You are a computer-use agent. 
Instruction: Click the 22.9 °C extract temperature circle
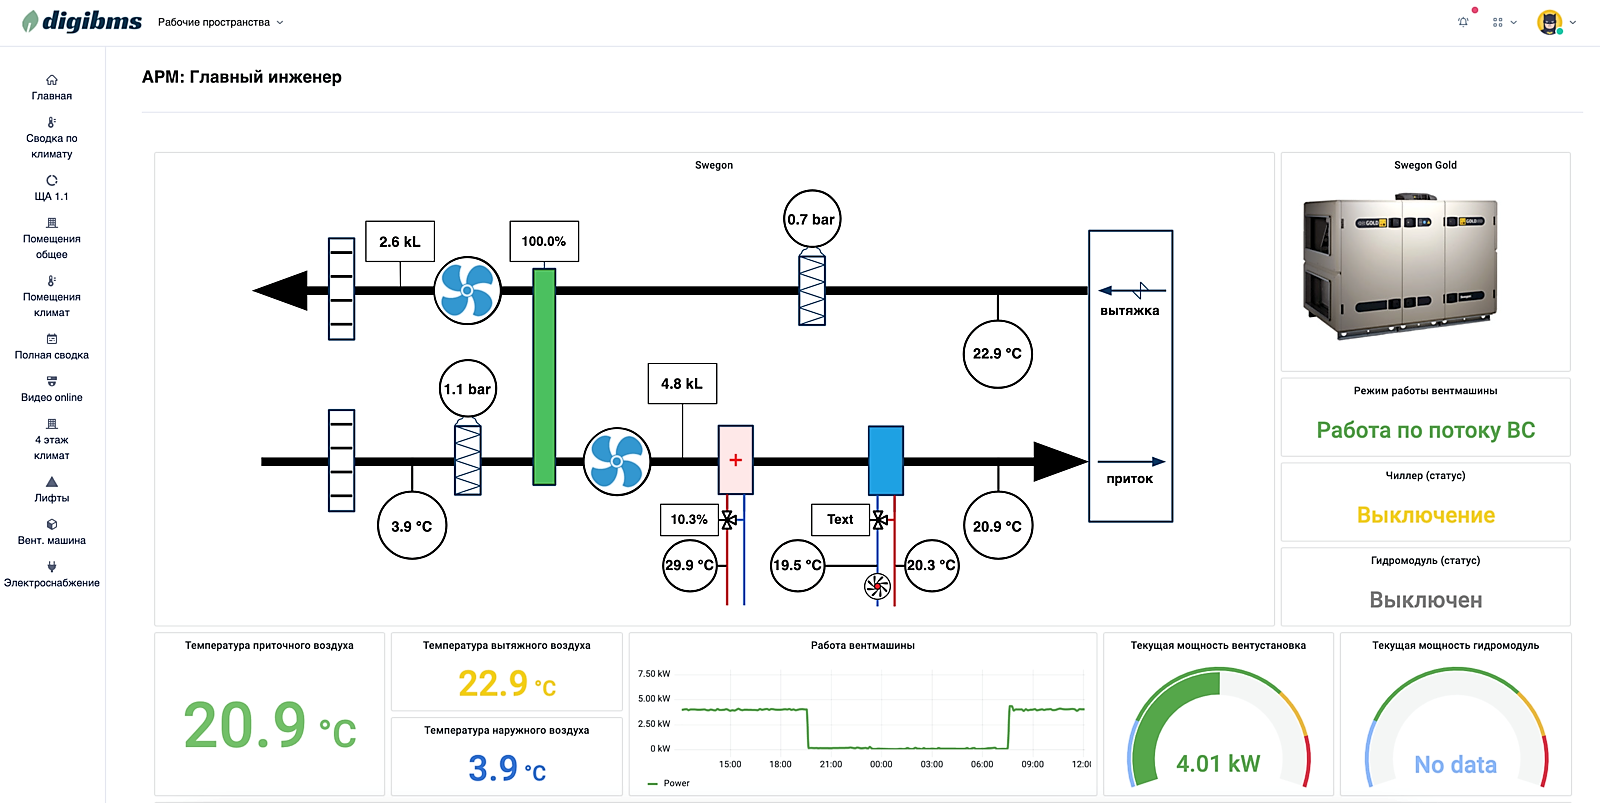pos(998,353)
